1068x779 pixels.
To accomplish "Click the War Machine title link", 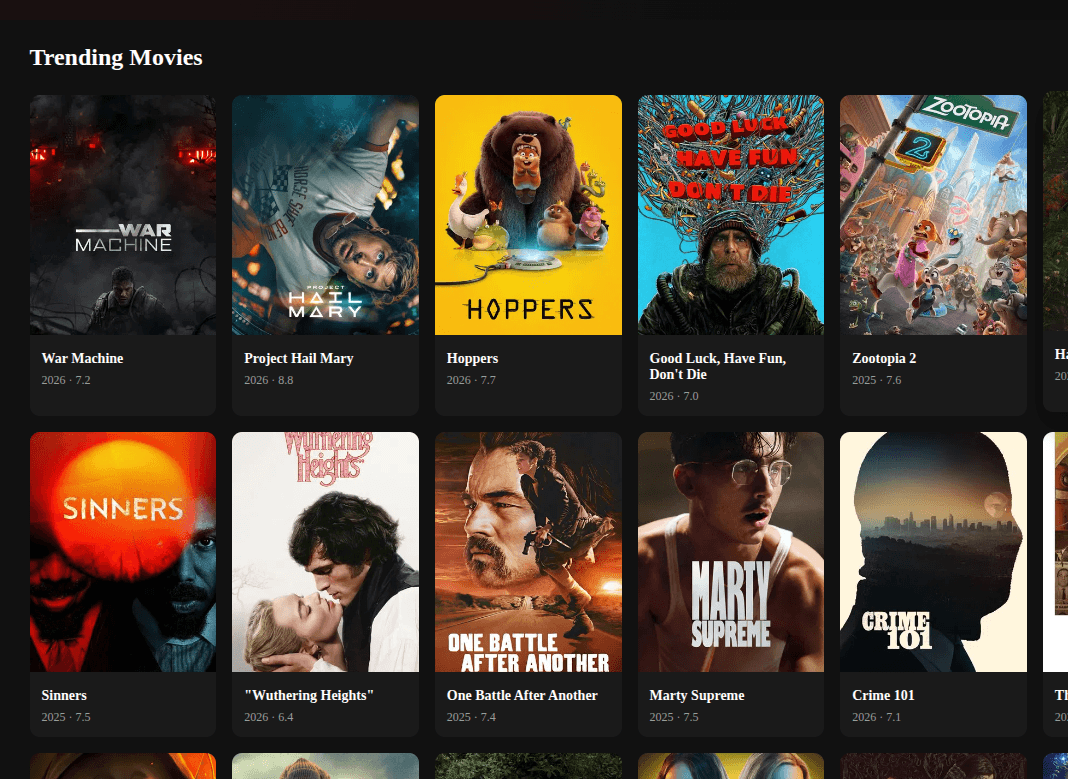I will point(83,358).
